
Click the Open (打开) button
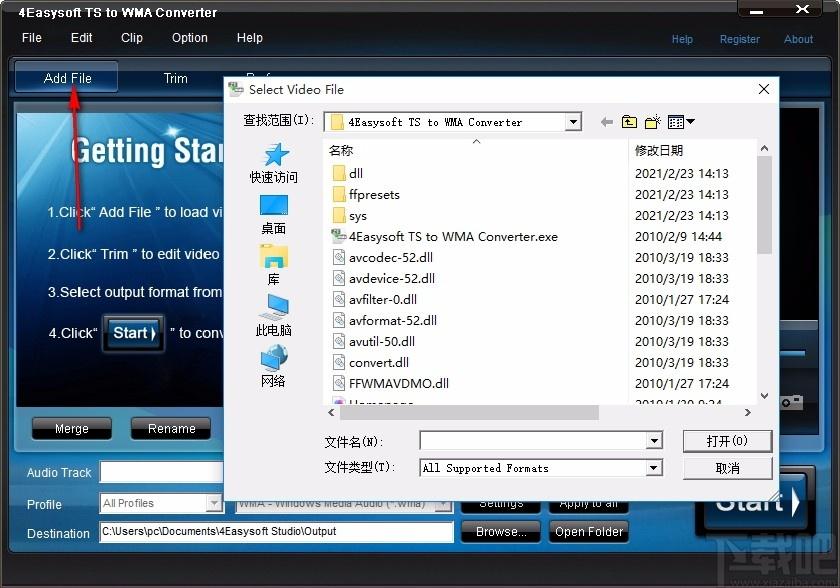click(x=727, y=441)
